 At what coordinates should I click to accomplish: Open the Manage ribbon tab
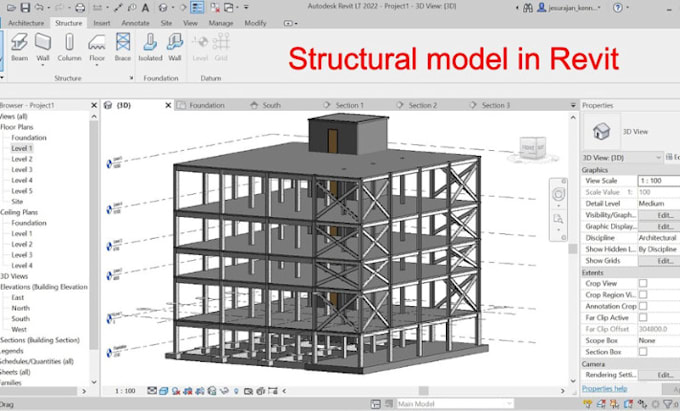[x=221, y=23]
